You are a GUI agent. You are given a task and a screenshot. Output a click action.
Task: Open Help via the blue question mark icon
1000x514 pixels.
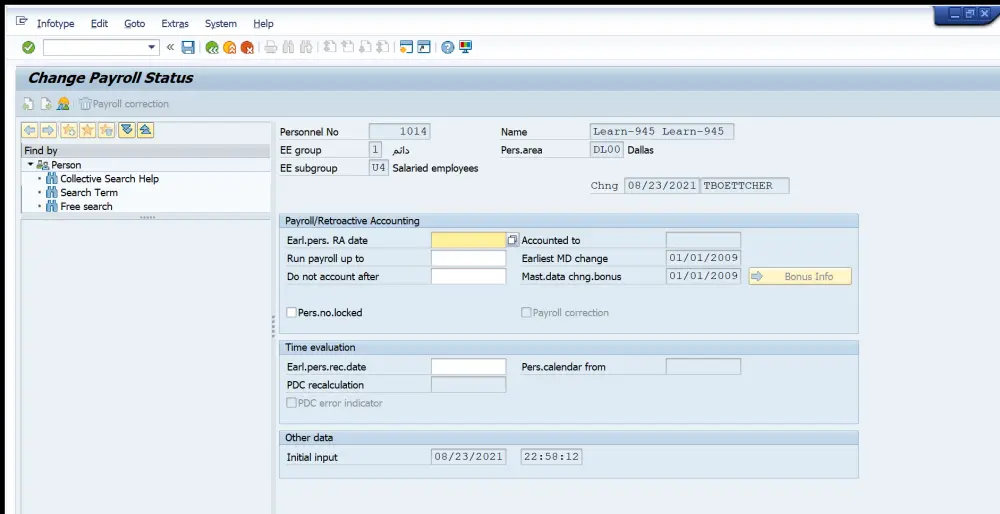pos(448,47)
